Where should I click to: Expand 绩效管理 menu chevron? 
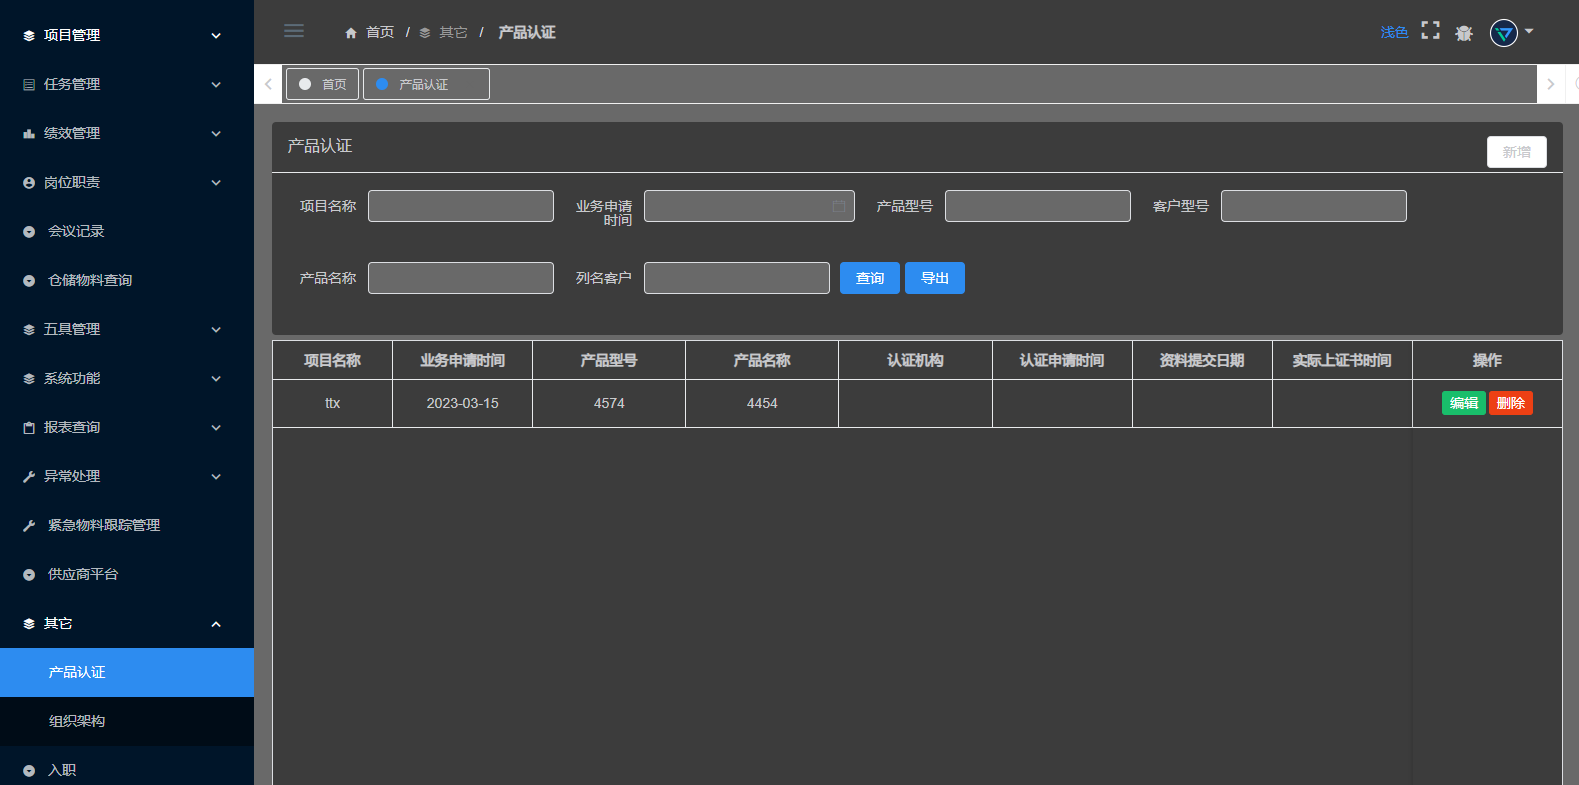216,134
